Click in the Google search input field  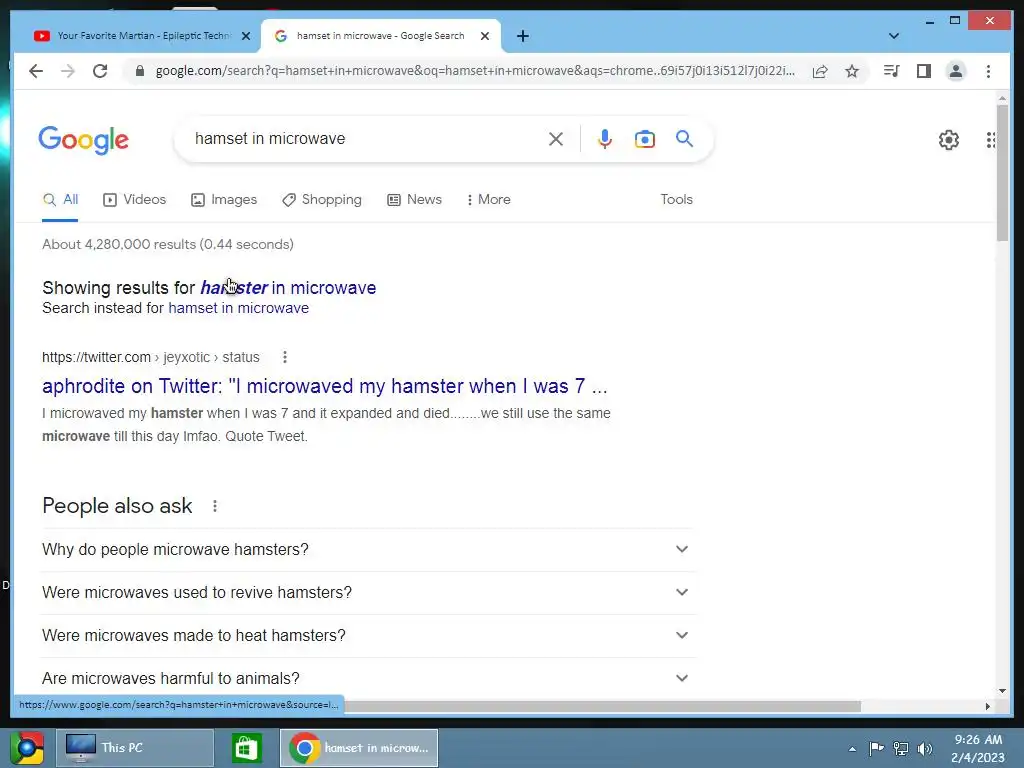[366, 139]
